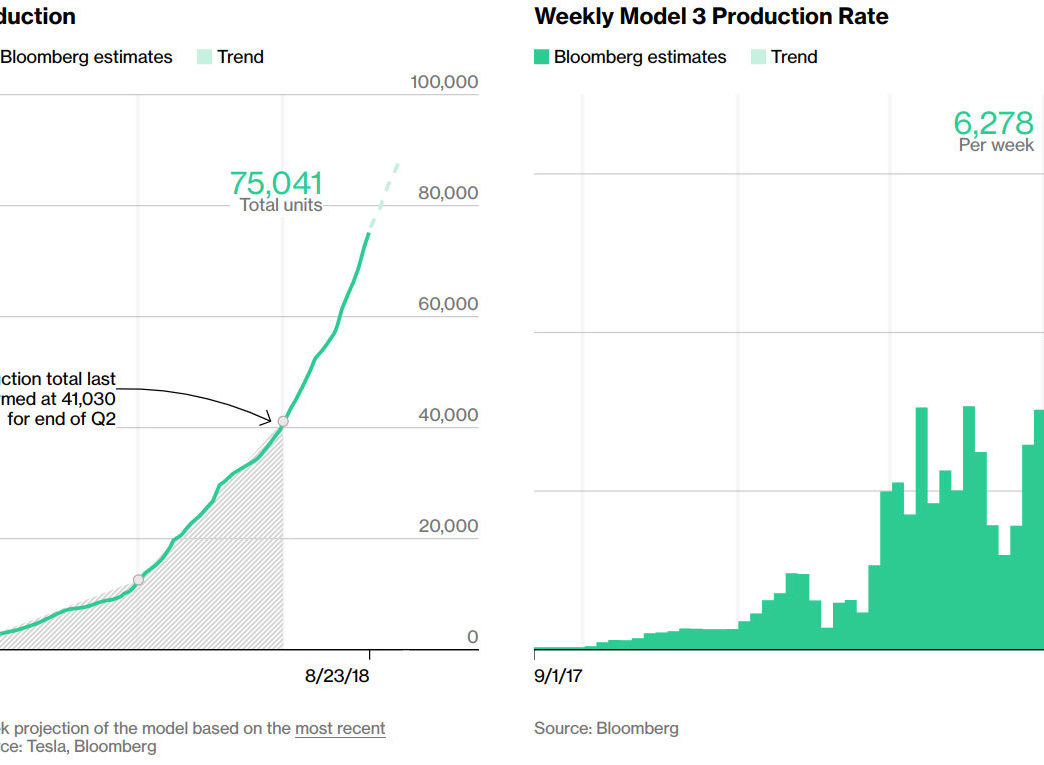Screen dimensions: 1044x765
Task: Click the 'Bloomberg estimates' text in weekly chart legend
Action: point(640,57)
